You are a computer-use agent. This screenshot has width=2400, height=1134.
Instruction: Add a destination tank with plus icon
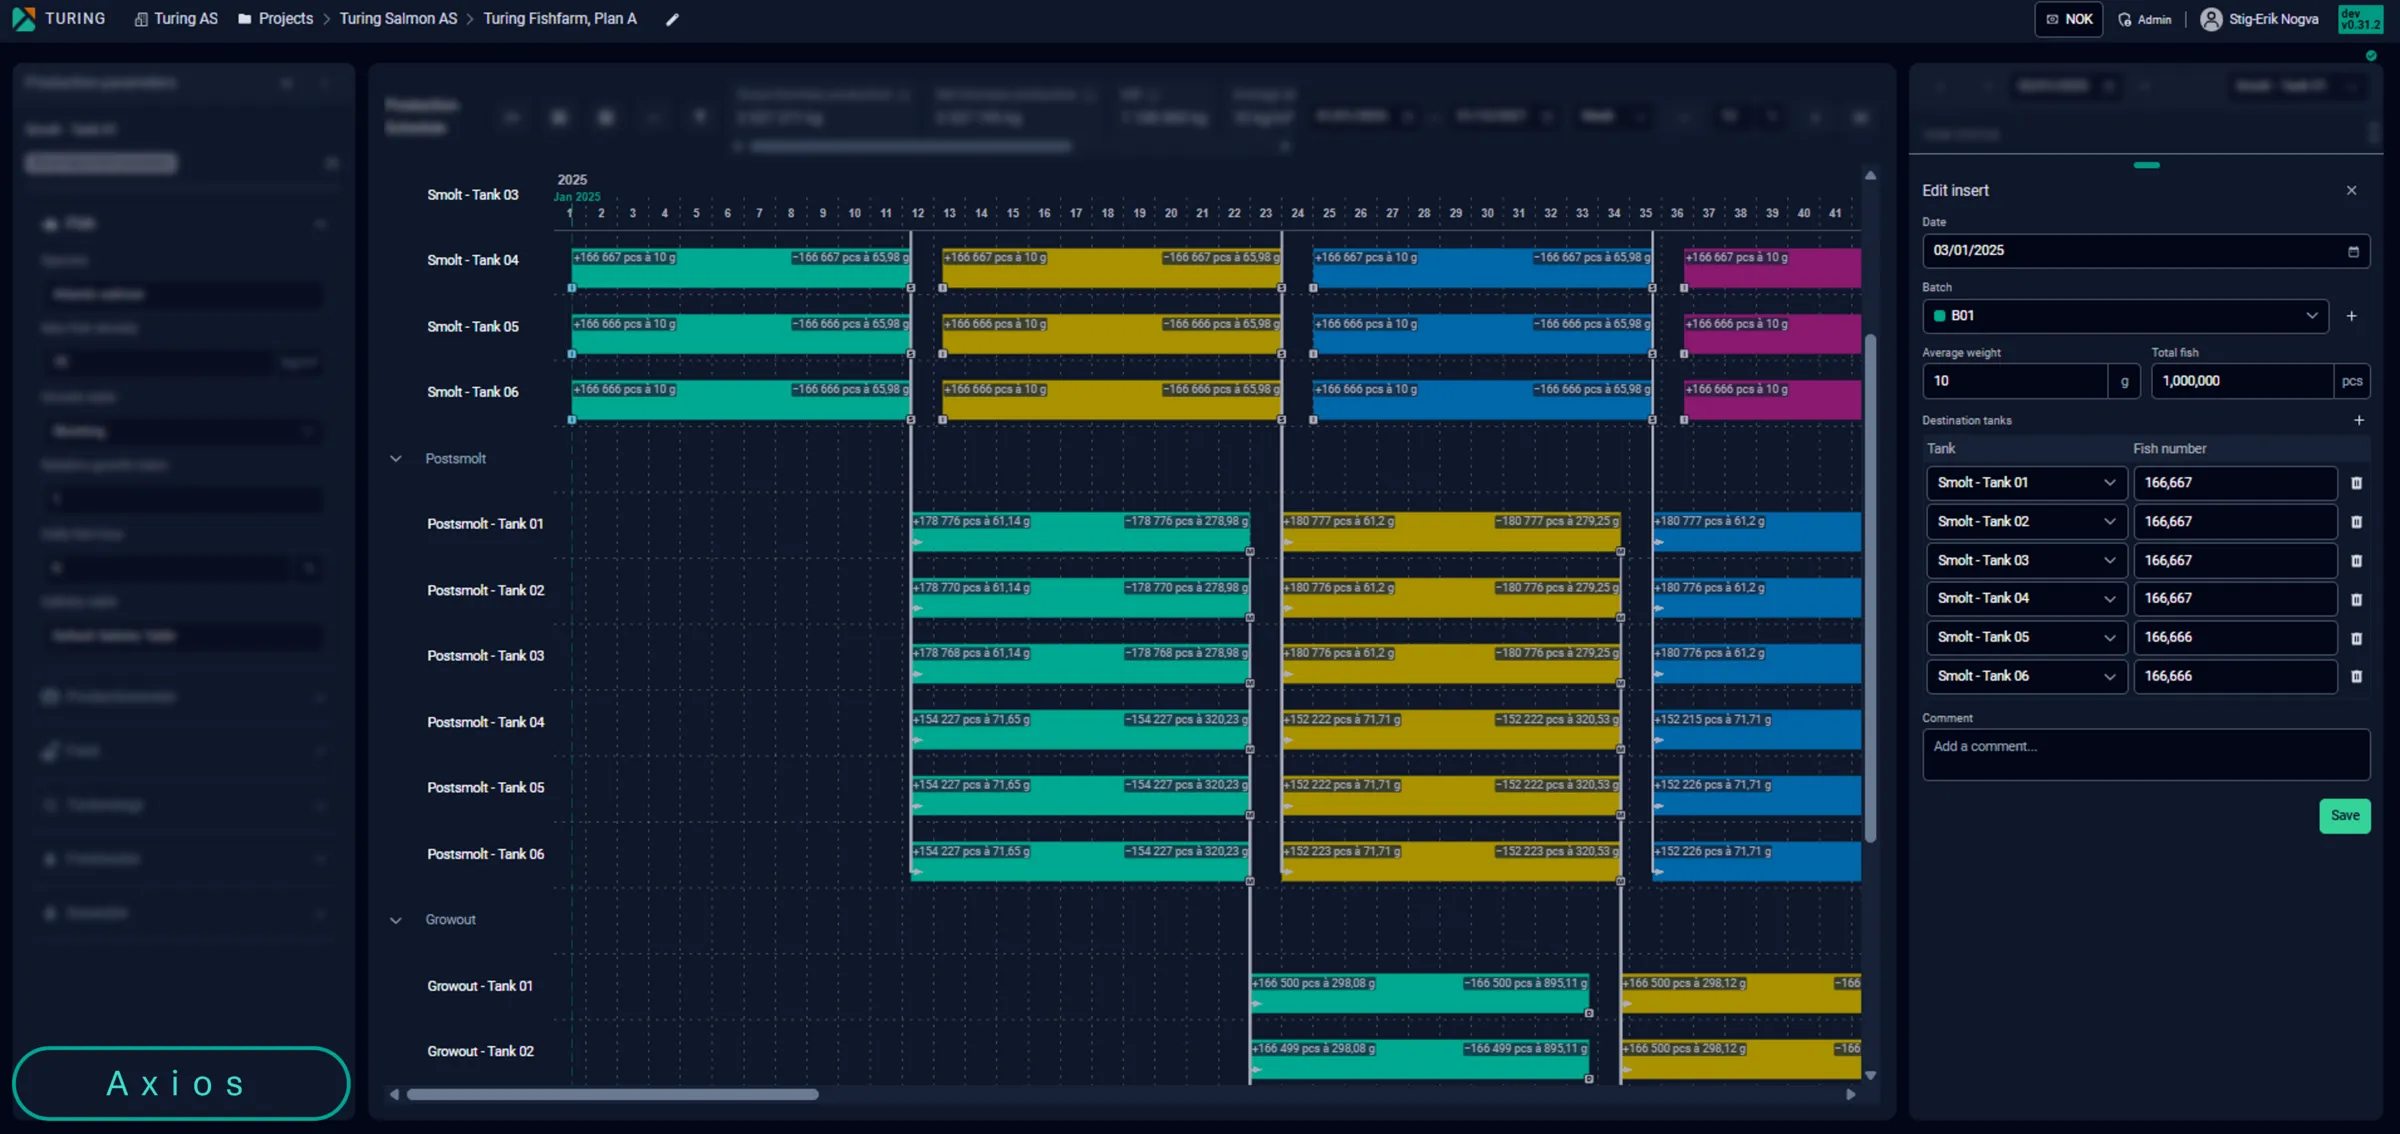pos(2358,420)
